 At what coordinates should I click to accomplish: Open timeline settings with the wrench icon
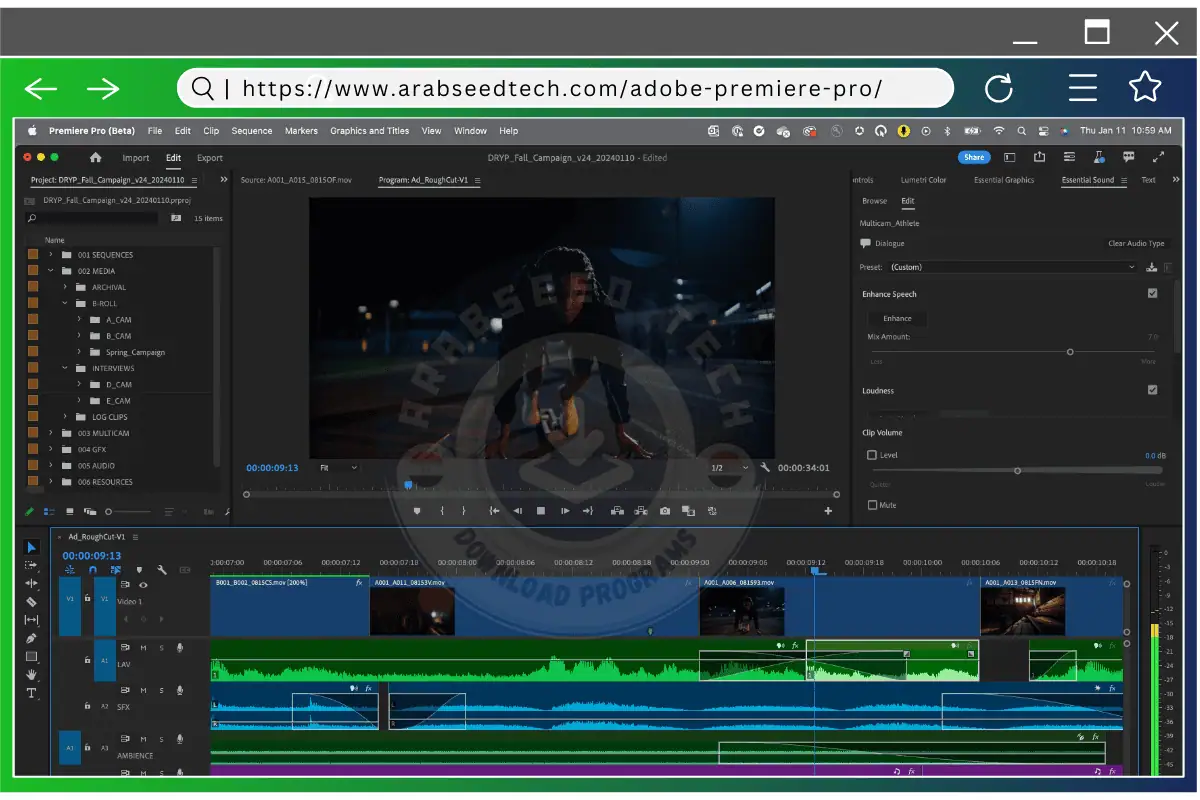tap(162, 570)
